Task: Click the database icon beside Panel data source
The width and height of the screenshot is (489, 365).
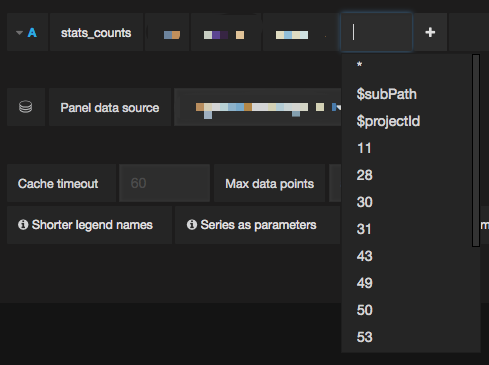Action: pyautogui.click(x=26, y=107)
